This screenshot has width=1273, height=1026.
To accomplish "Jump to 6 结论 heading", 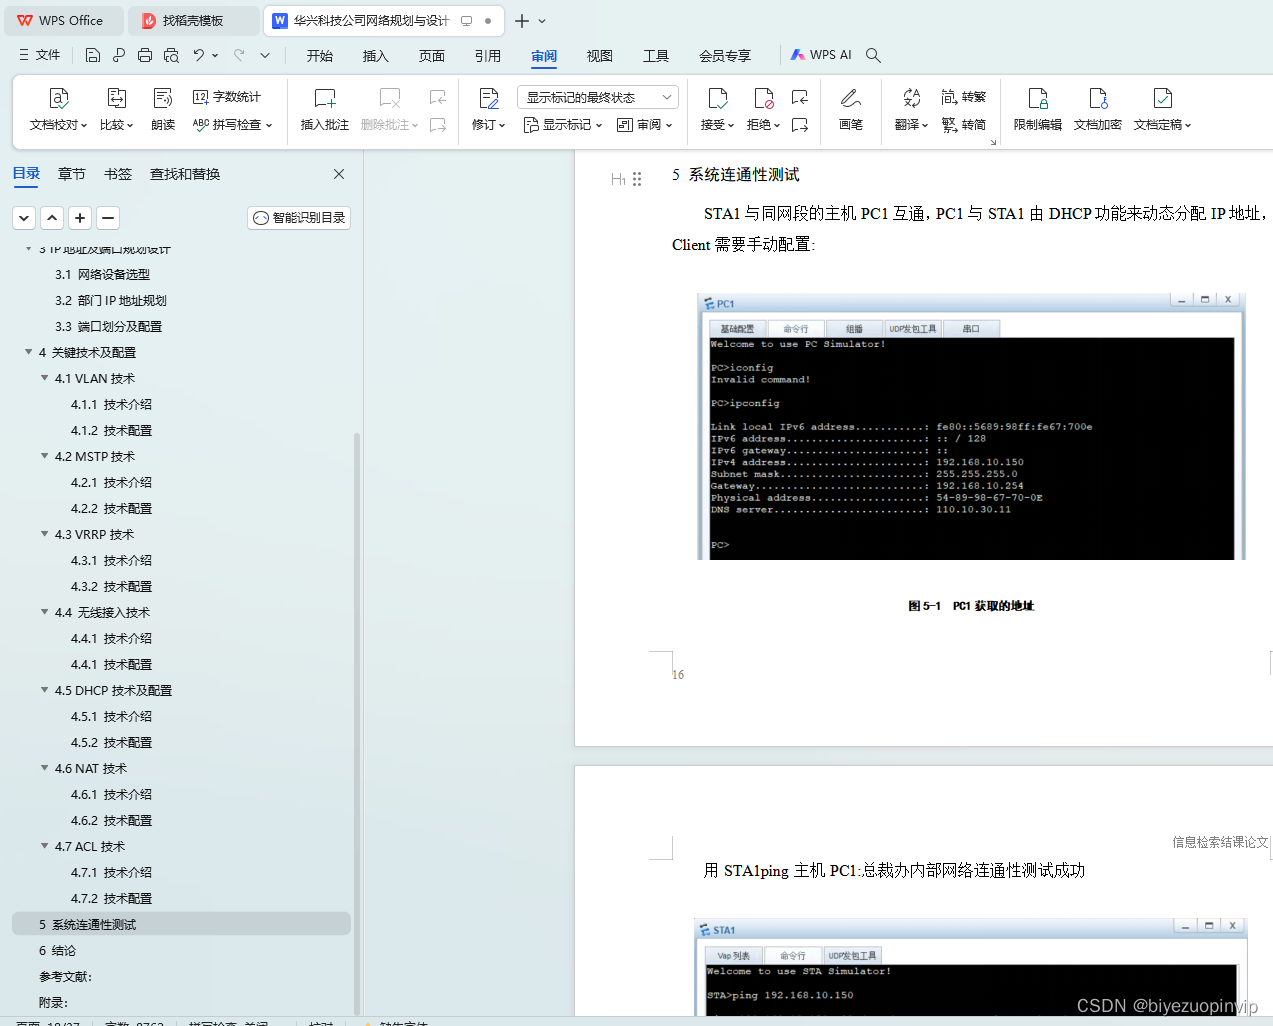I will (57, 950).
